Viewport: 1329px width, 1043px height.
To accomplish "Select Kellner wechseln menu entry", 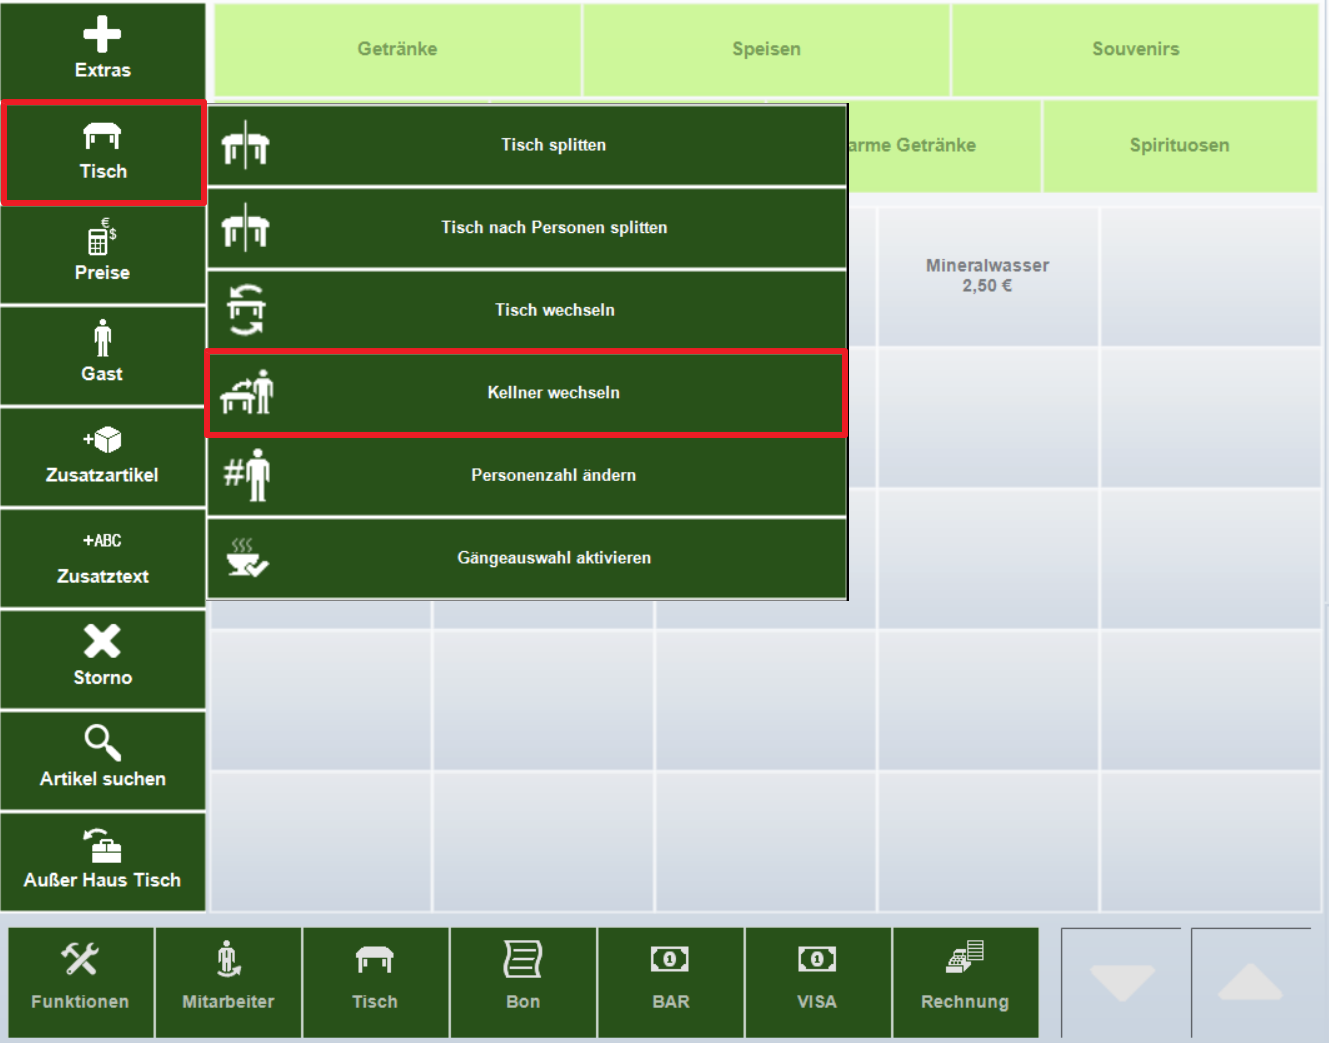I will (x=527, y=393).
